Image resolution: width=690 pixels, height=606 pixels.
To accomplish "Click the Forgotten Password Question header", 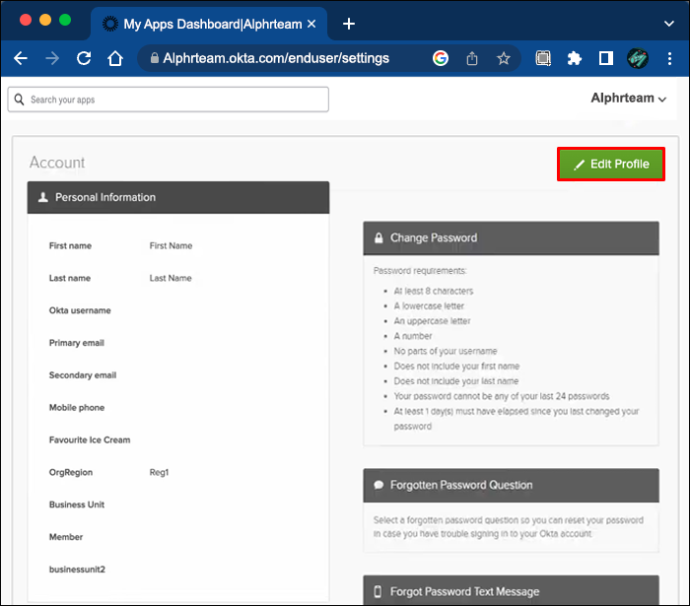I will click(x=511, y=485).
